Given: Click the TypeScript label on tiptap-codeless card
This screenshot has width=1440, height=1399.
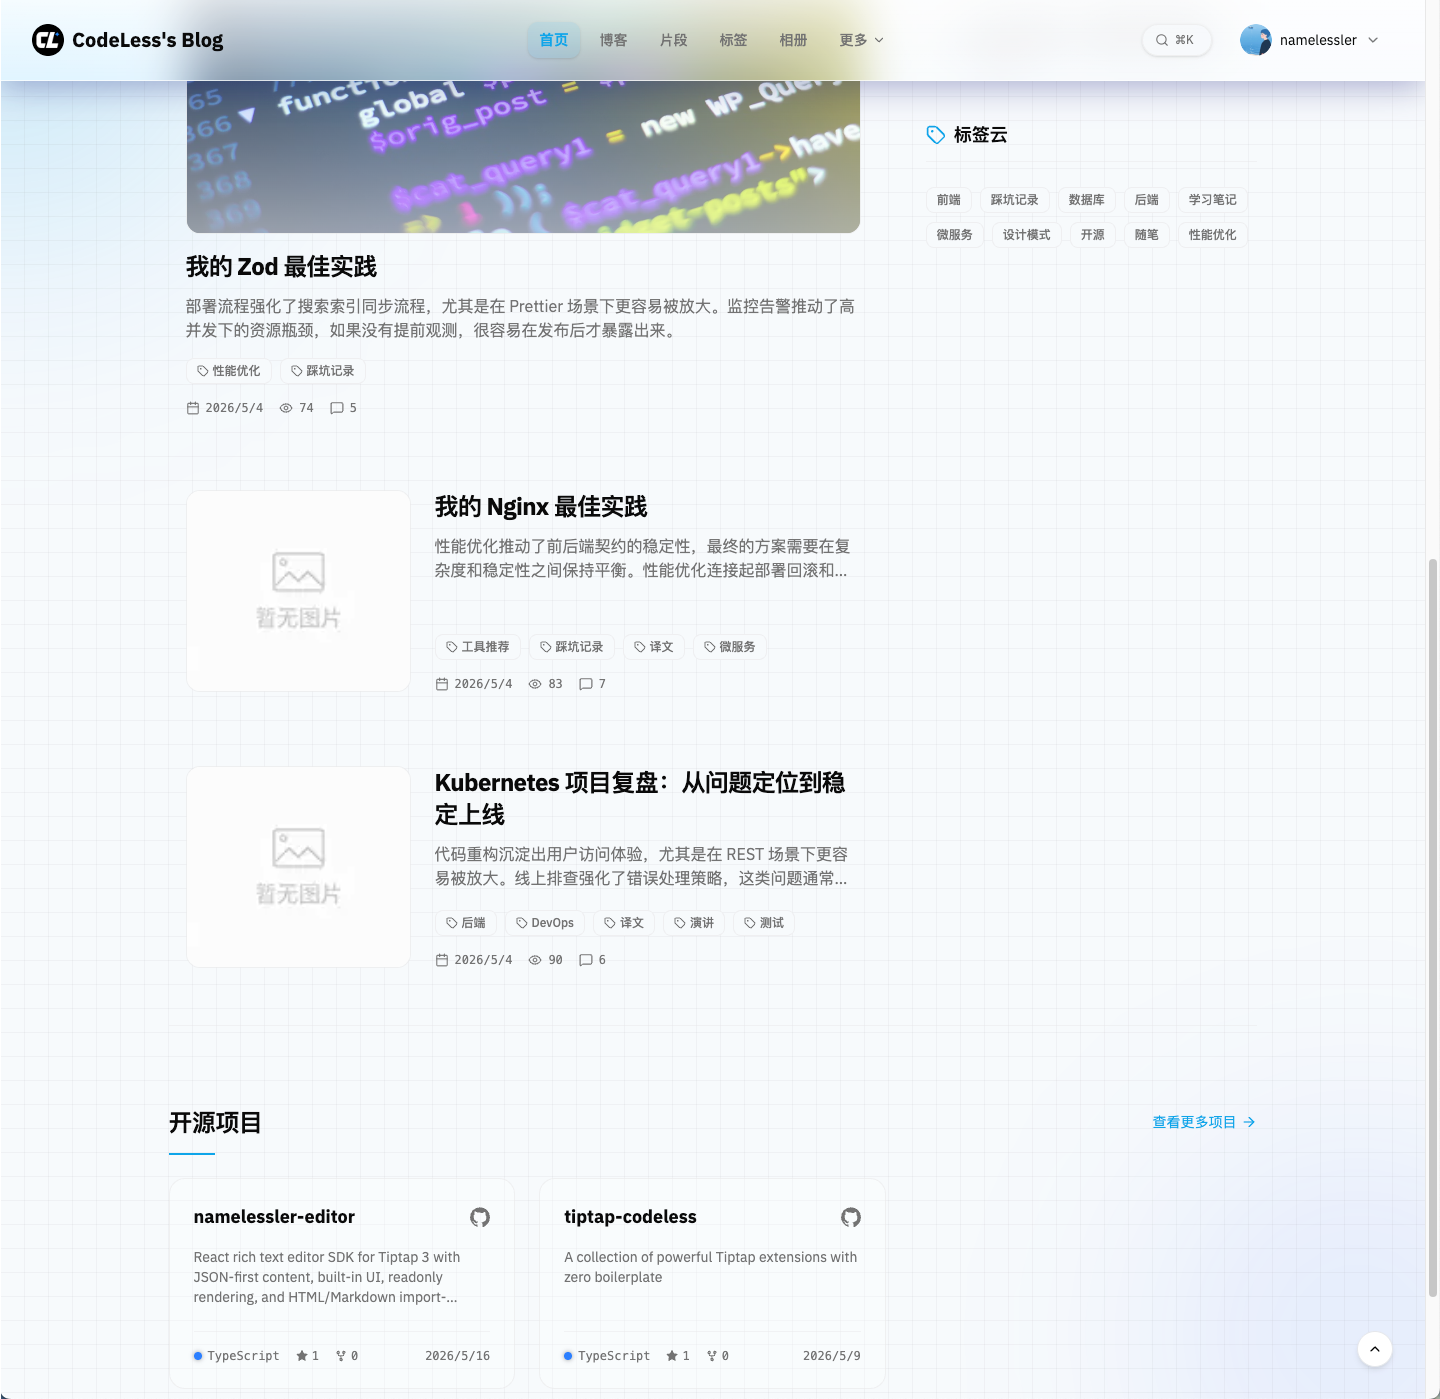Looking at the screenshot, I should 614,1356.
